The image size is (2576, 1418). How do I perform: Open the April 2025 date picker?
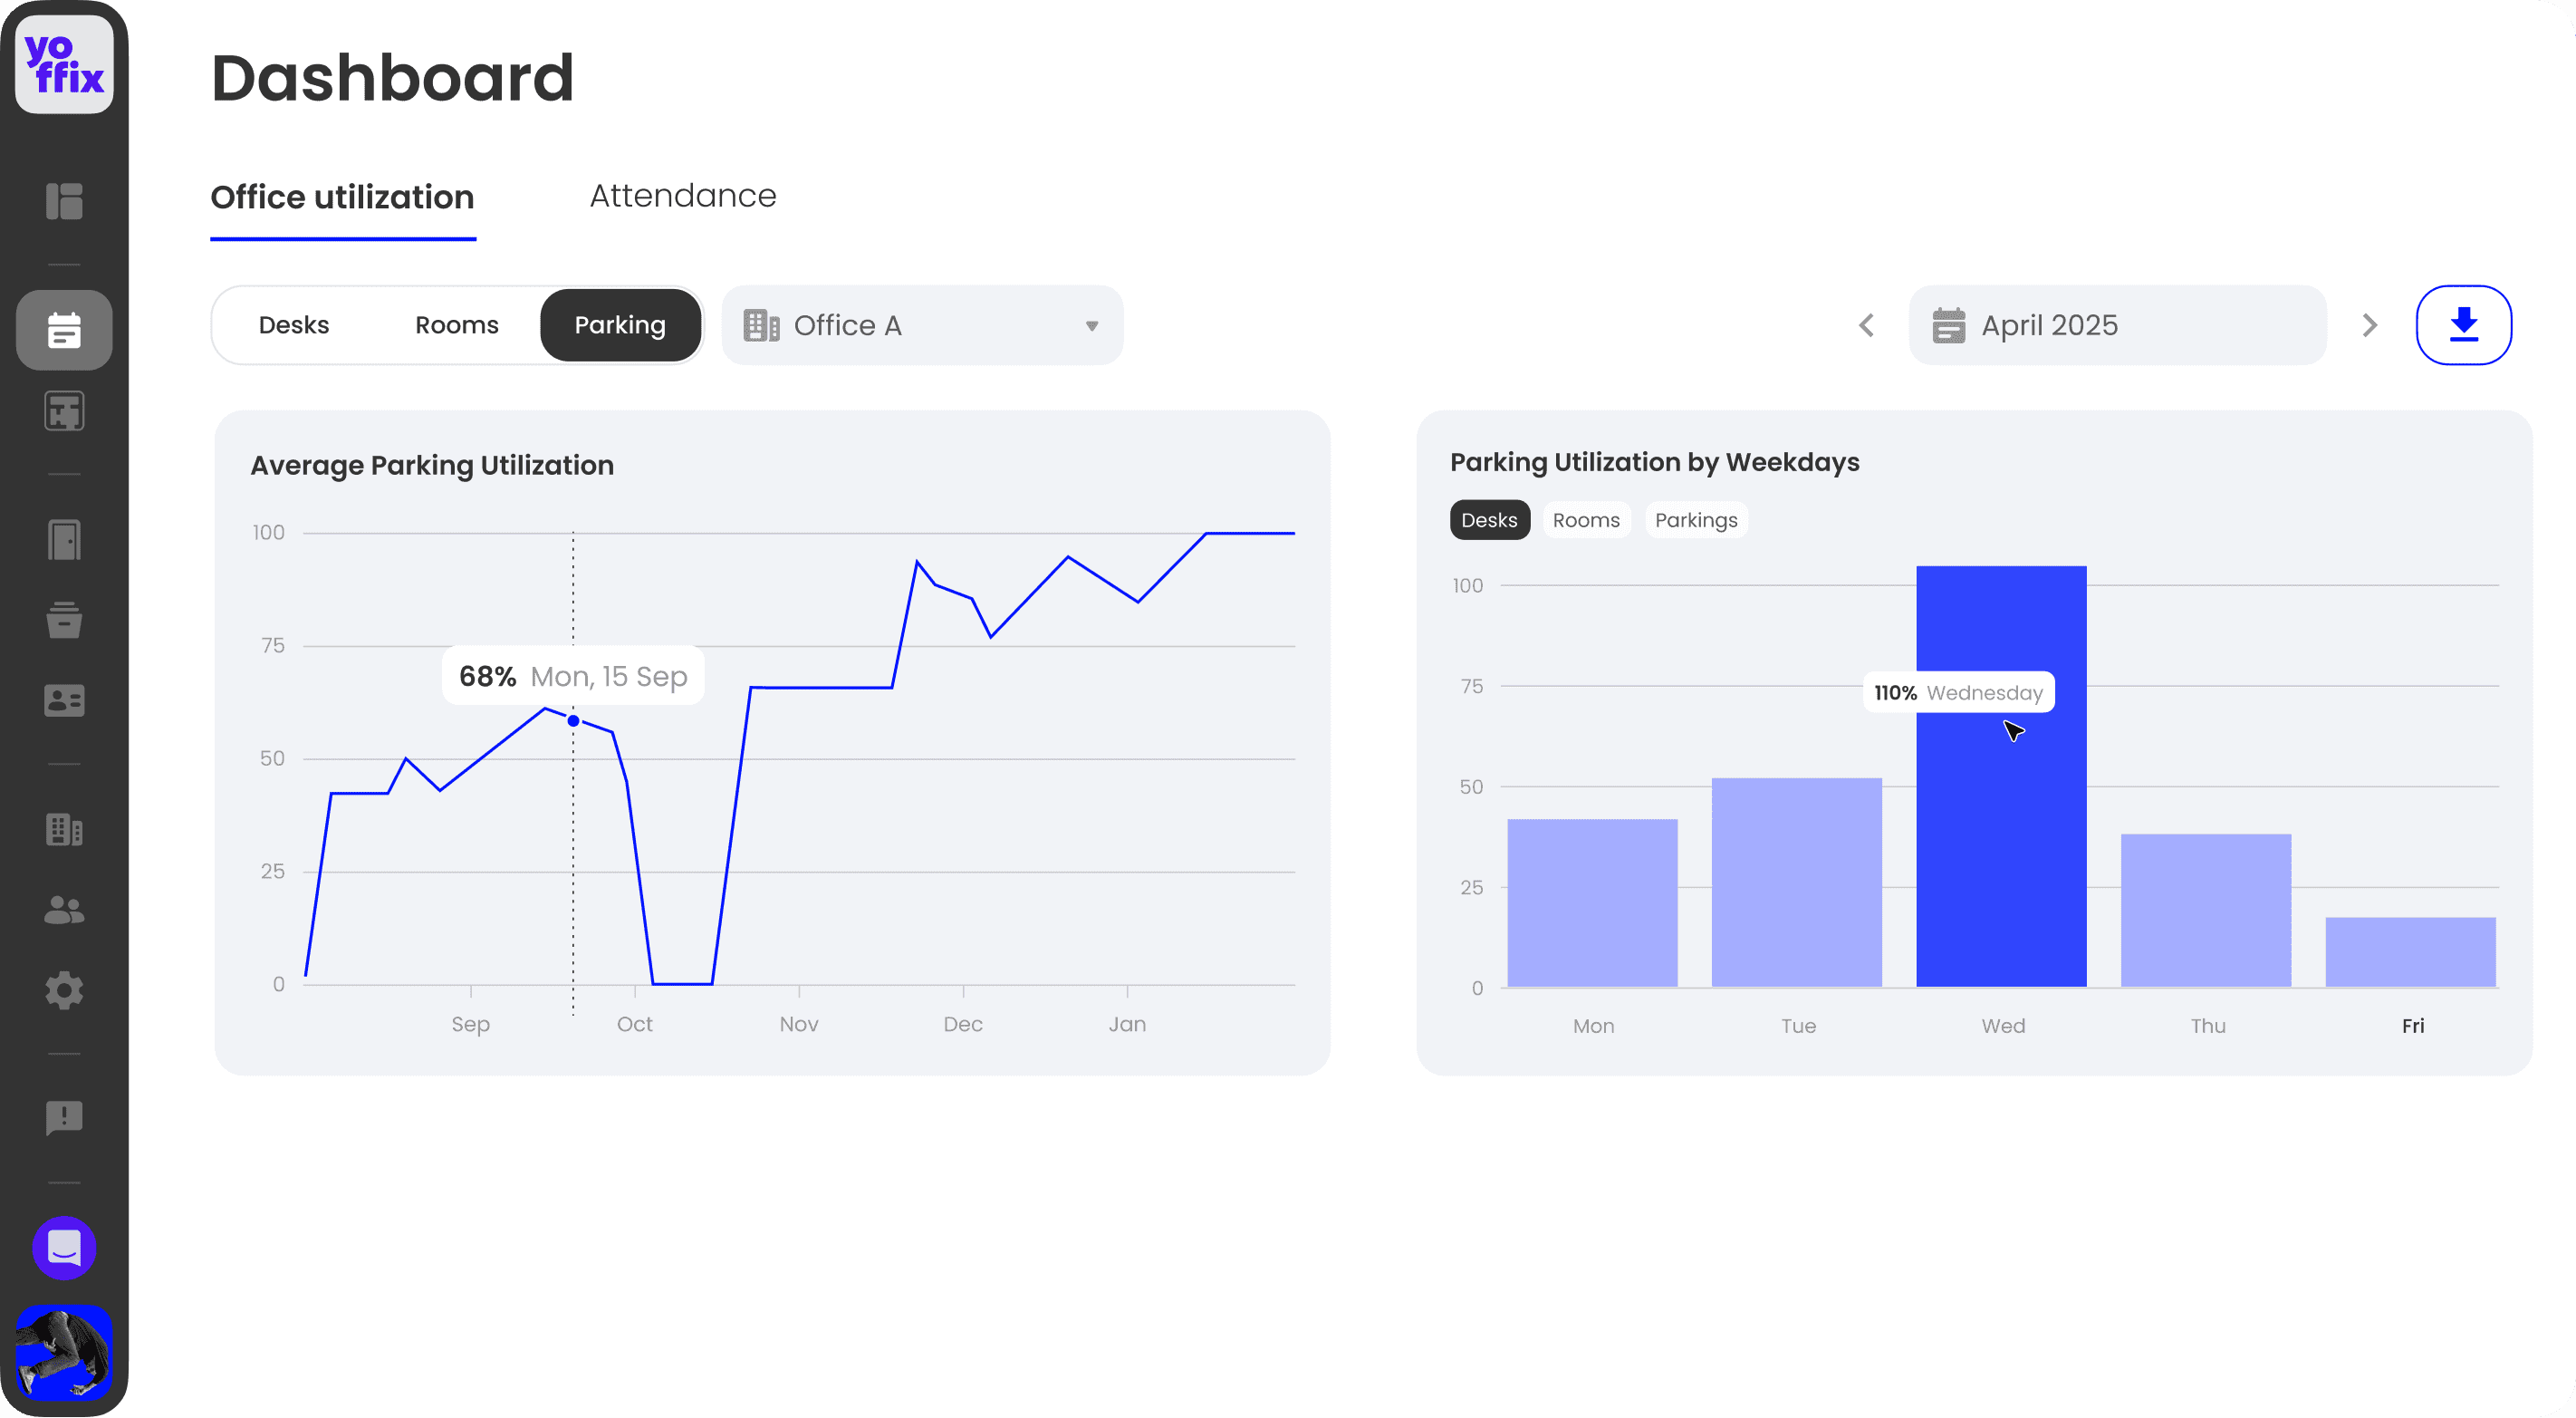coord(2117,325)
